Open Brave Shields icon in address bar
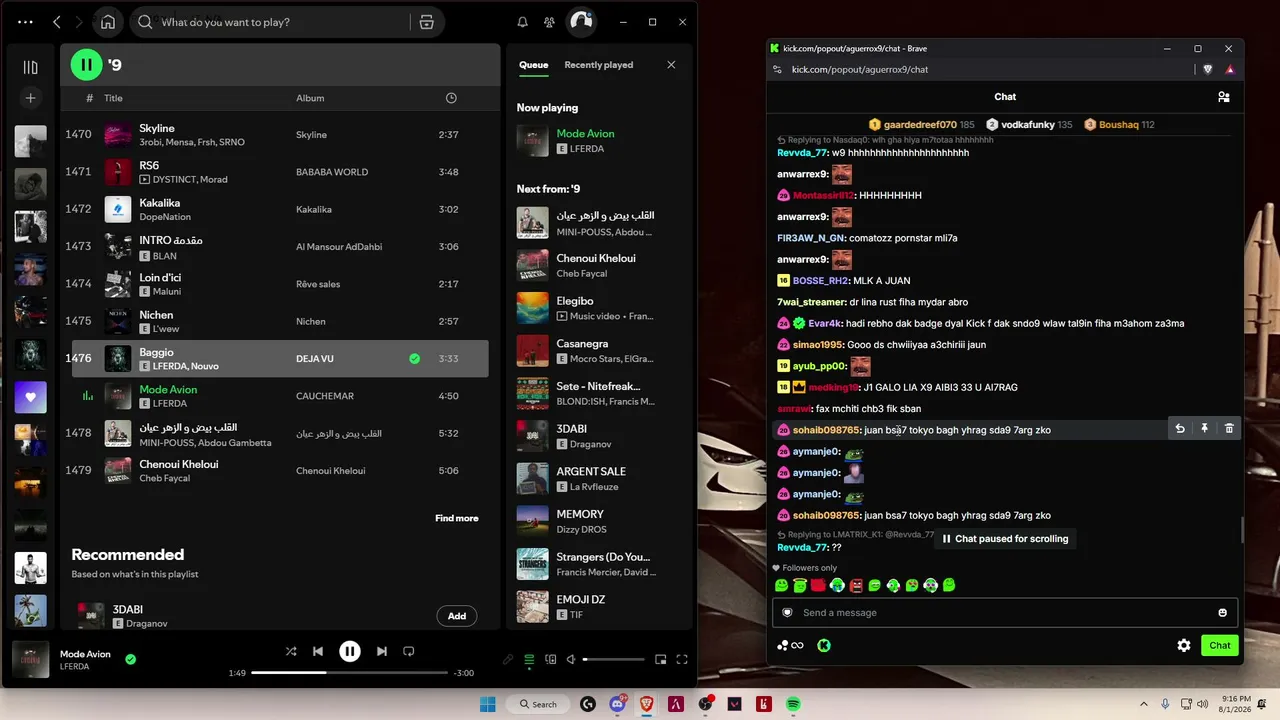Image resolution: width=1280 pixels, height=720 pixels. click(1207, 69)
